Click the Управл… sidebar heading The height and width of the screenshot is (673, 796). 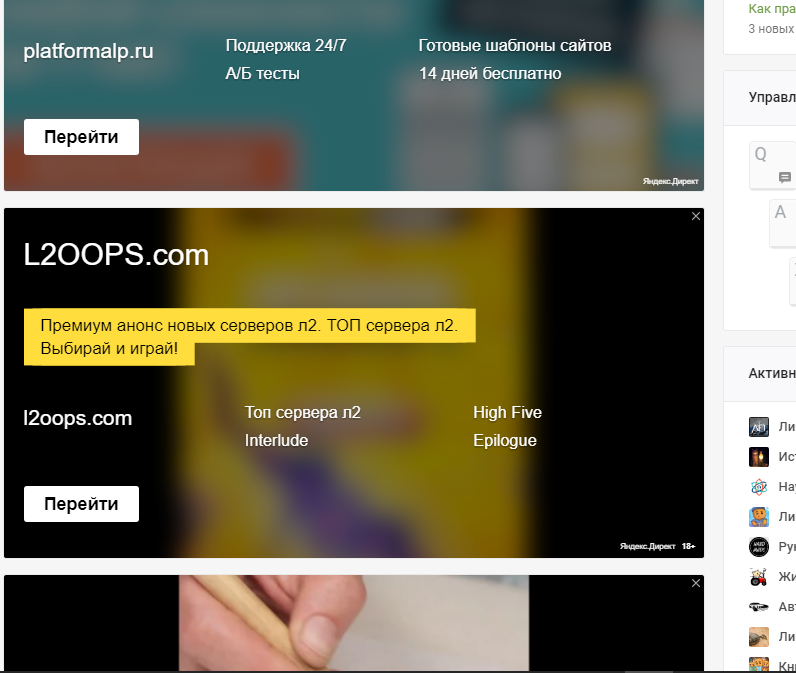click(772, 97)
